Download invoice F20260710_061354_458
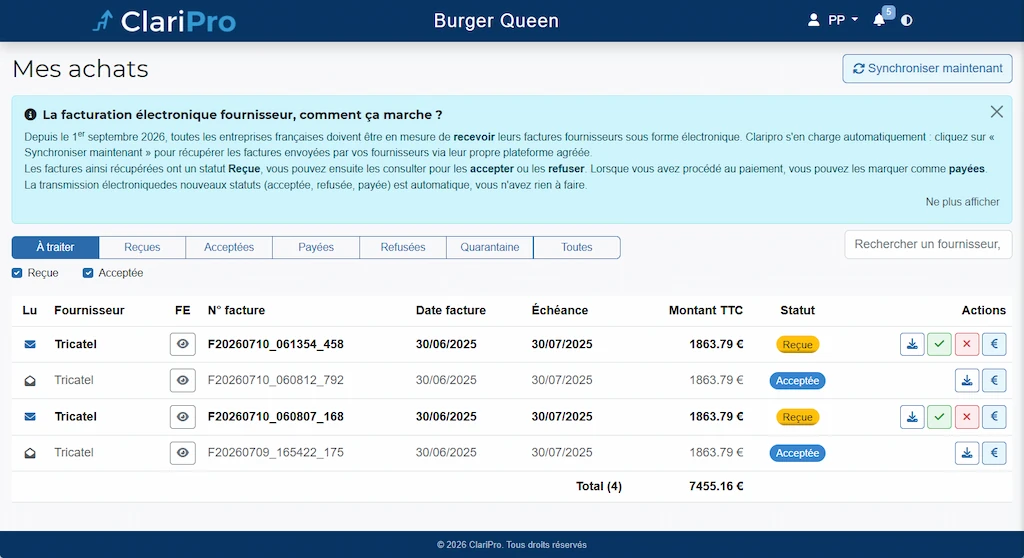Viewport: 1024px width, 558px height. [912, 344]
